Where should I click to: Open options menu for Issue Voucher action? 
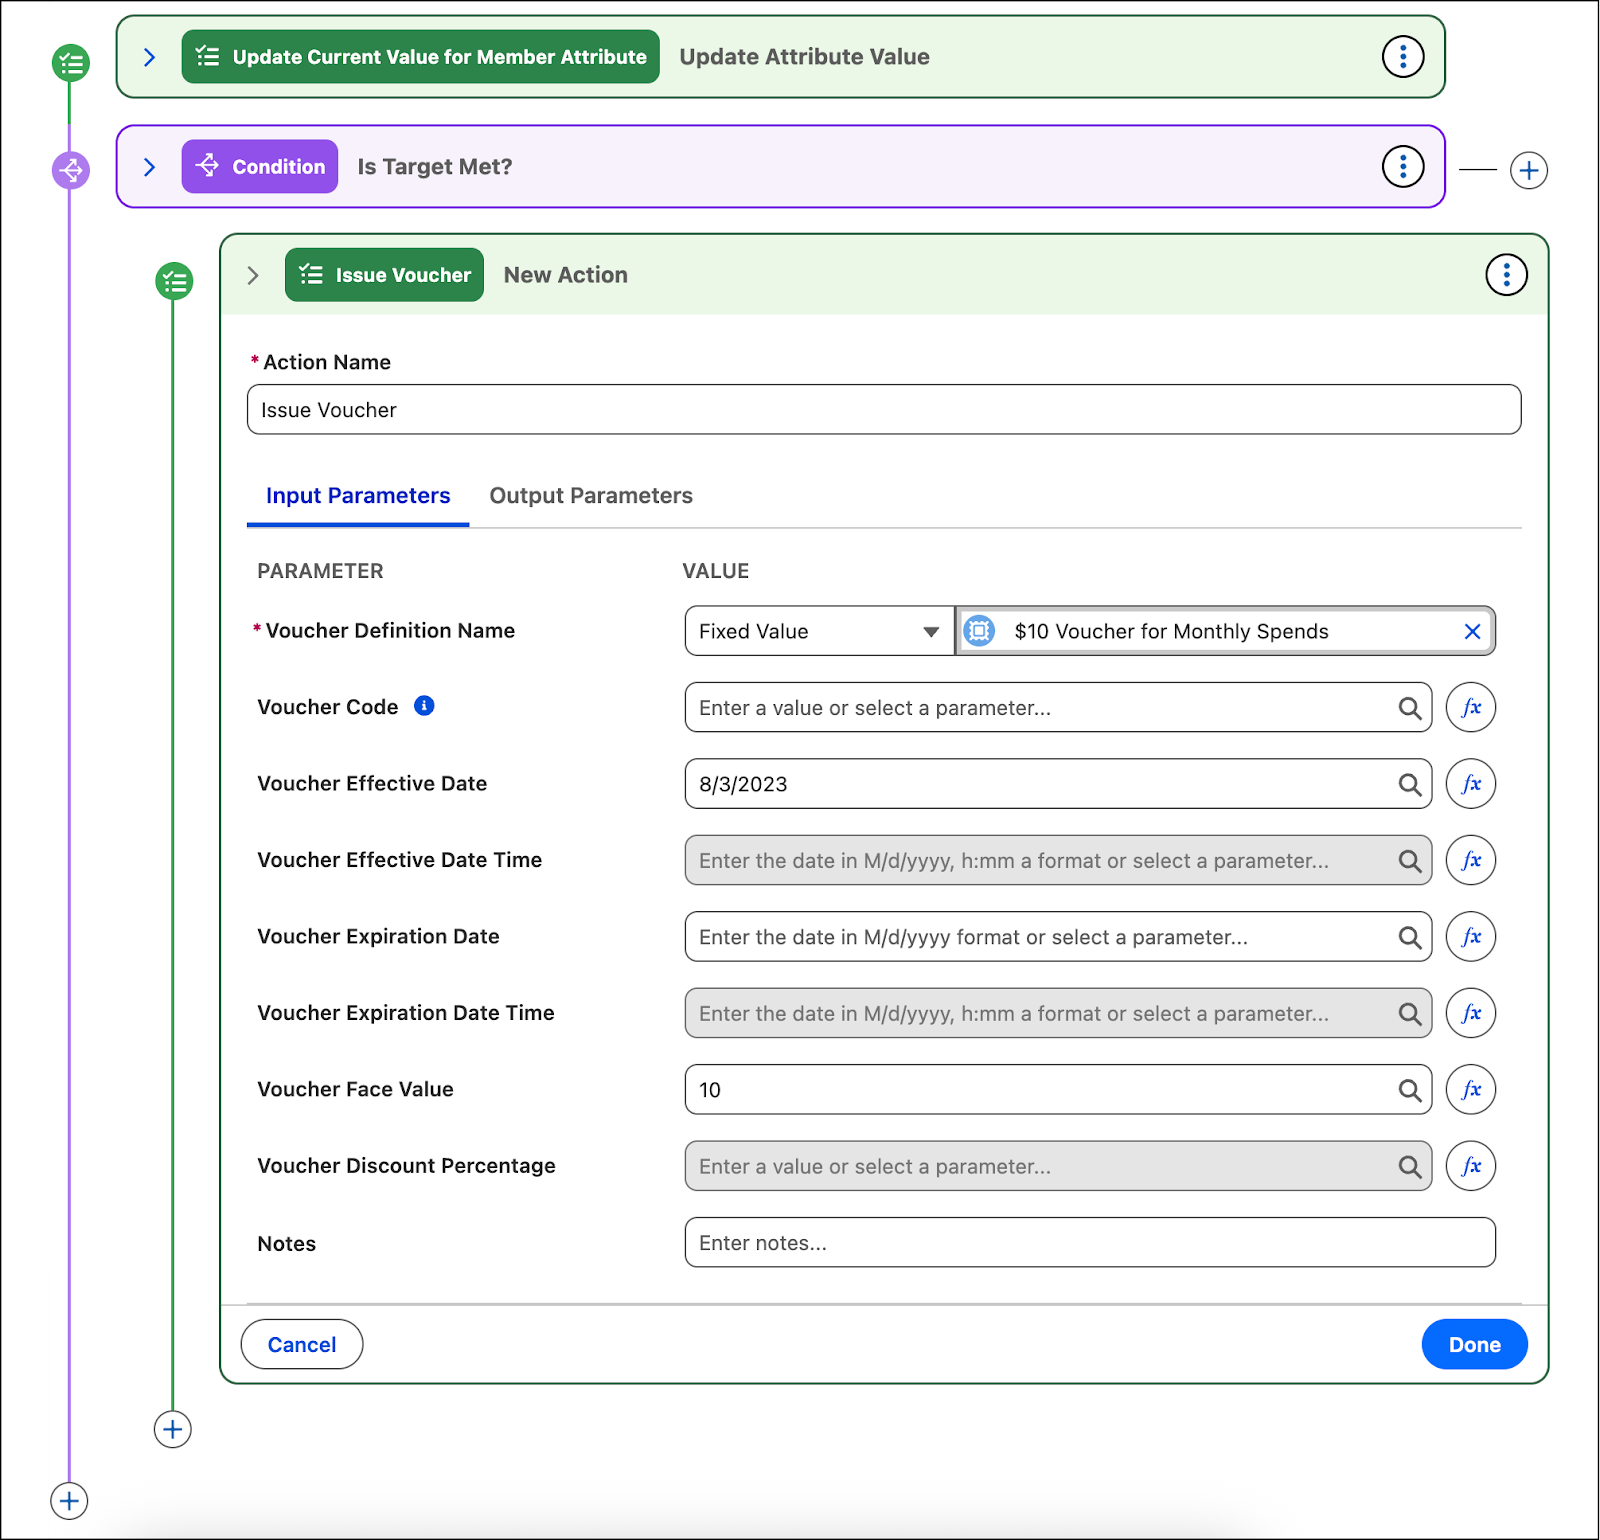[x=1506, y=275]
